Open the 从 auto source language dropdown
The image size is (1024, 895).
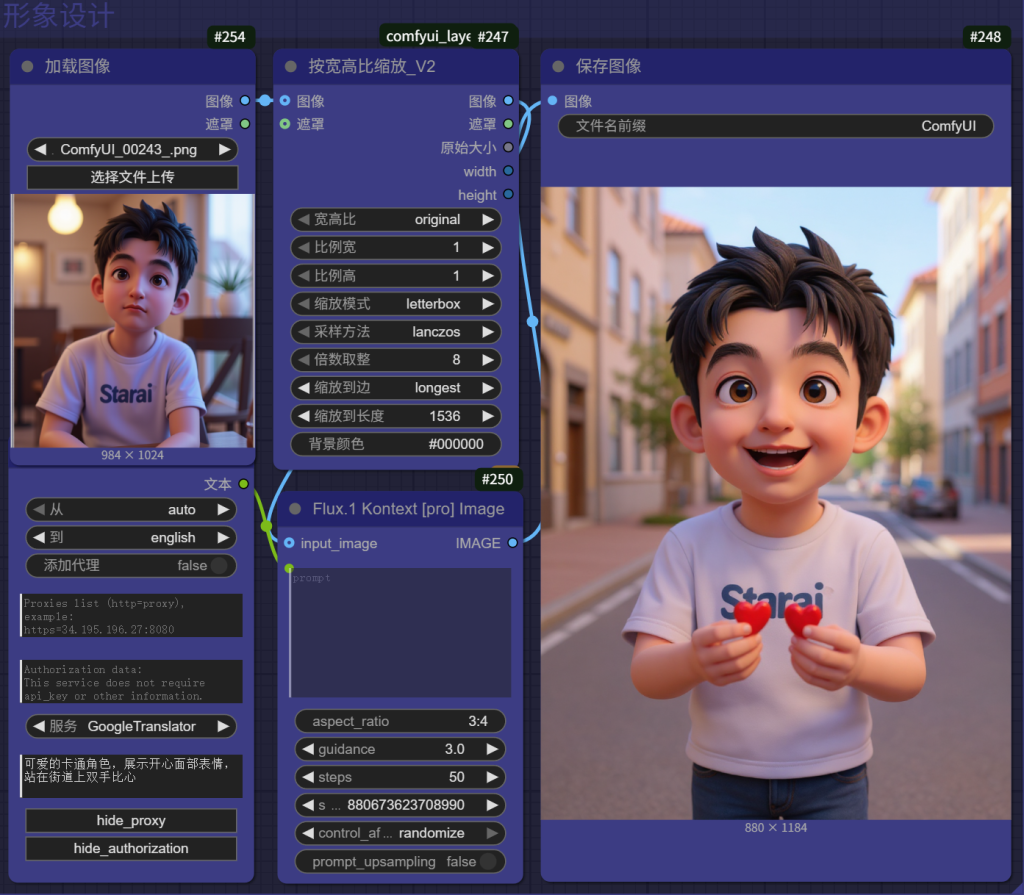coord(131,510)
